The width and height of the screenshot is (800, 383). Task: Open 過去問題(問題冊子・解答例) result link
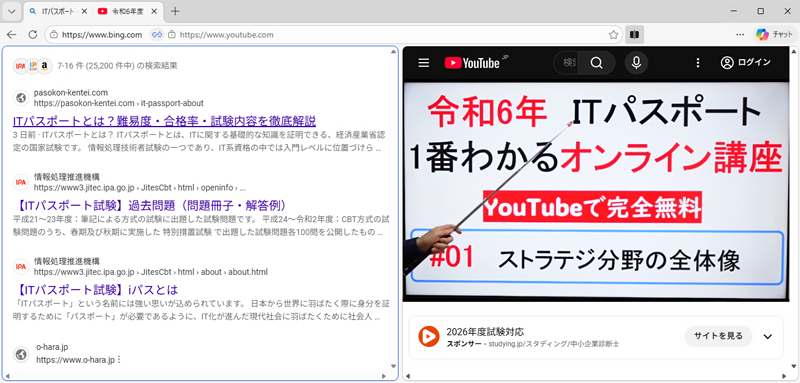pyautogui.click(x=151, y=206)
